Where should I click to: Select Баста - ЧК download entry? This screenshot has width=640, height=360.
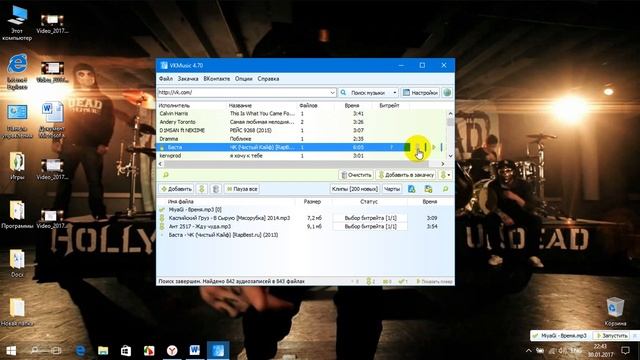223,235
